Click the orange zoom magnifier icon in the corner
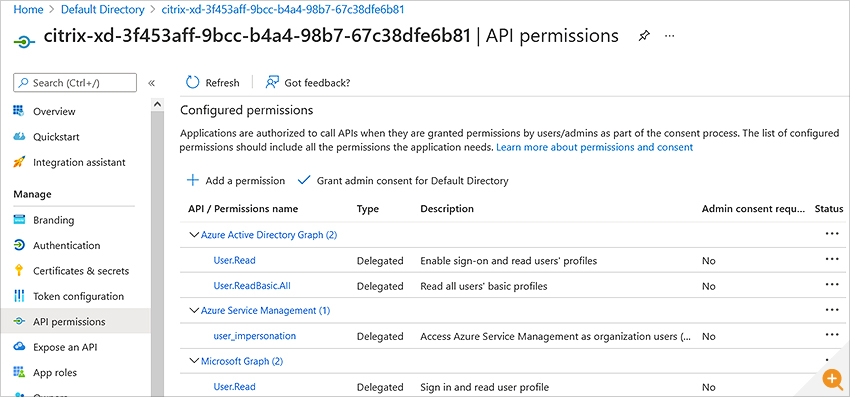 pos(832,379)
